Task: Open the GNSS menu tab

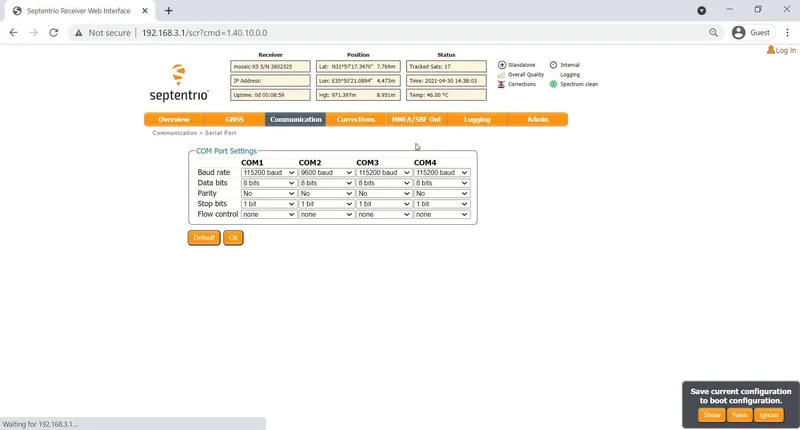Action: coord(235,119)
